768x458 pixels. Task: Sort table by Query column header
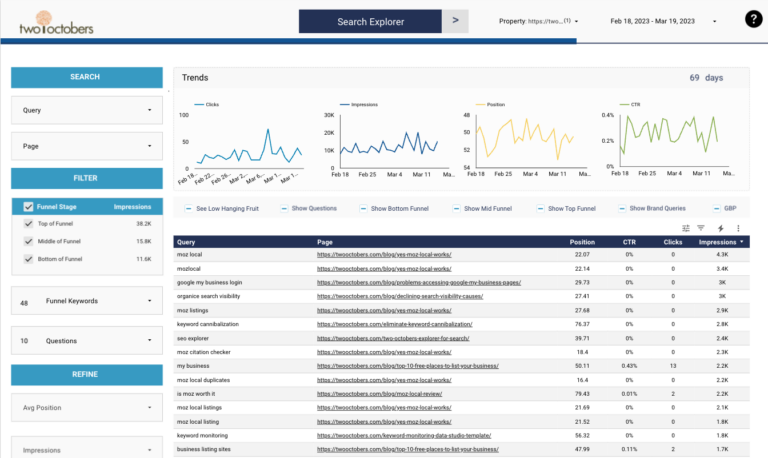click(x=186, y=242)
